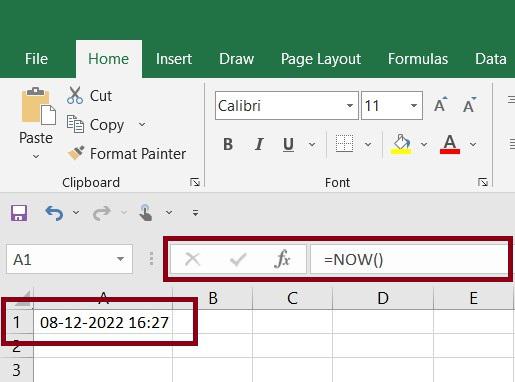515x382 pixels.
Task: Decrease font size with the smaller A icon
Action: [x=470, y=105]
